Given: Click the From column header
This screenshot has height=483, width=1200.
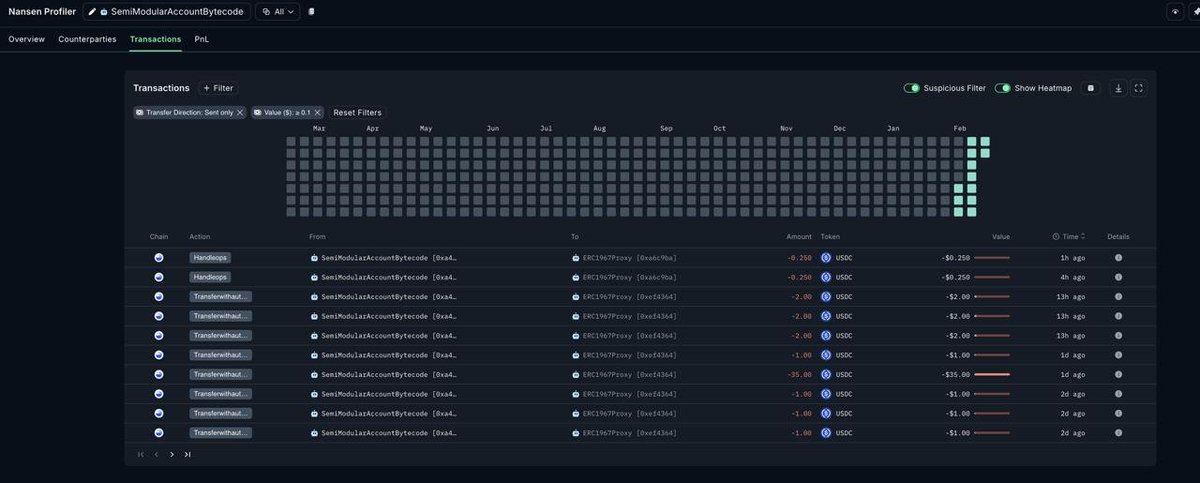Looking at the screenshot, I should click(318, 237).
